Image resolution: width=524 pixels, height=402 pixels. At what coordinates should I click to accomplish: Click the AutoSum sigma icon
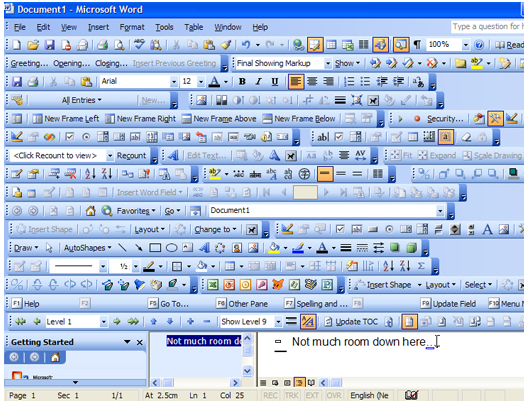point(421,266)
